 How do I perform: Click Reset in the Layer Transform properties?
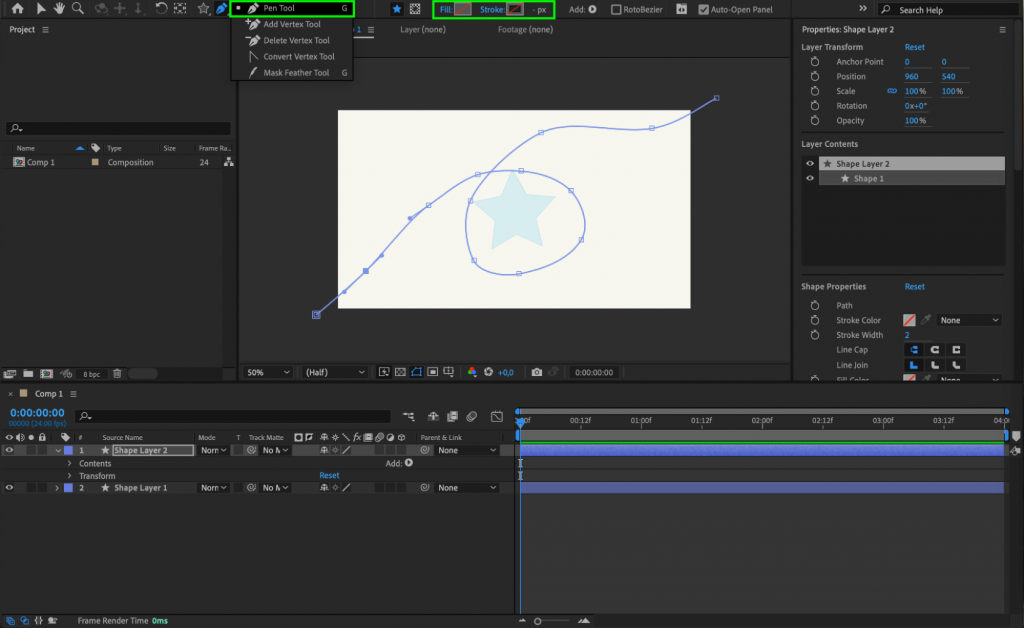coord(914,47)
